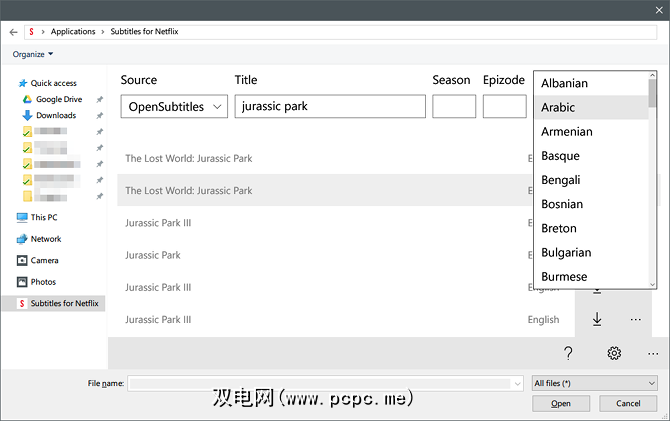
Task: Click Subtitles for Netflix in breadcrumb path
Action: [144, 32]
